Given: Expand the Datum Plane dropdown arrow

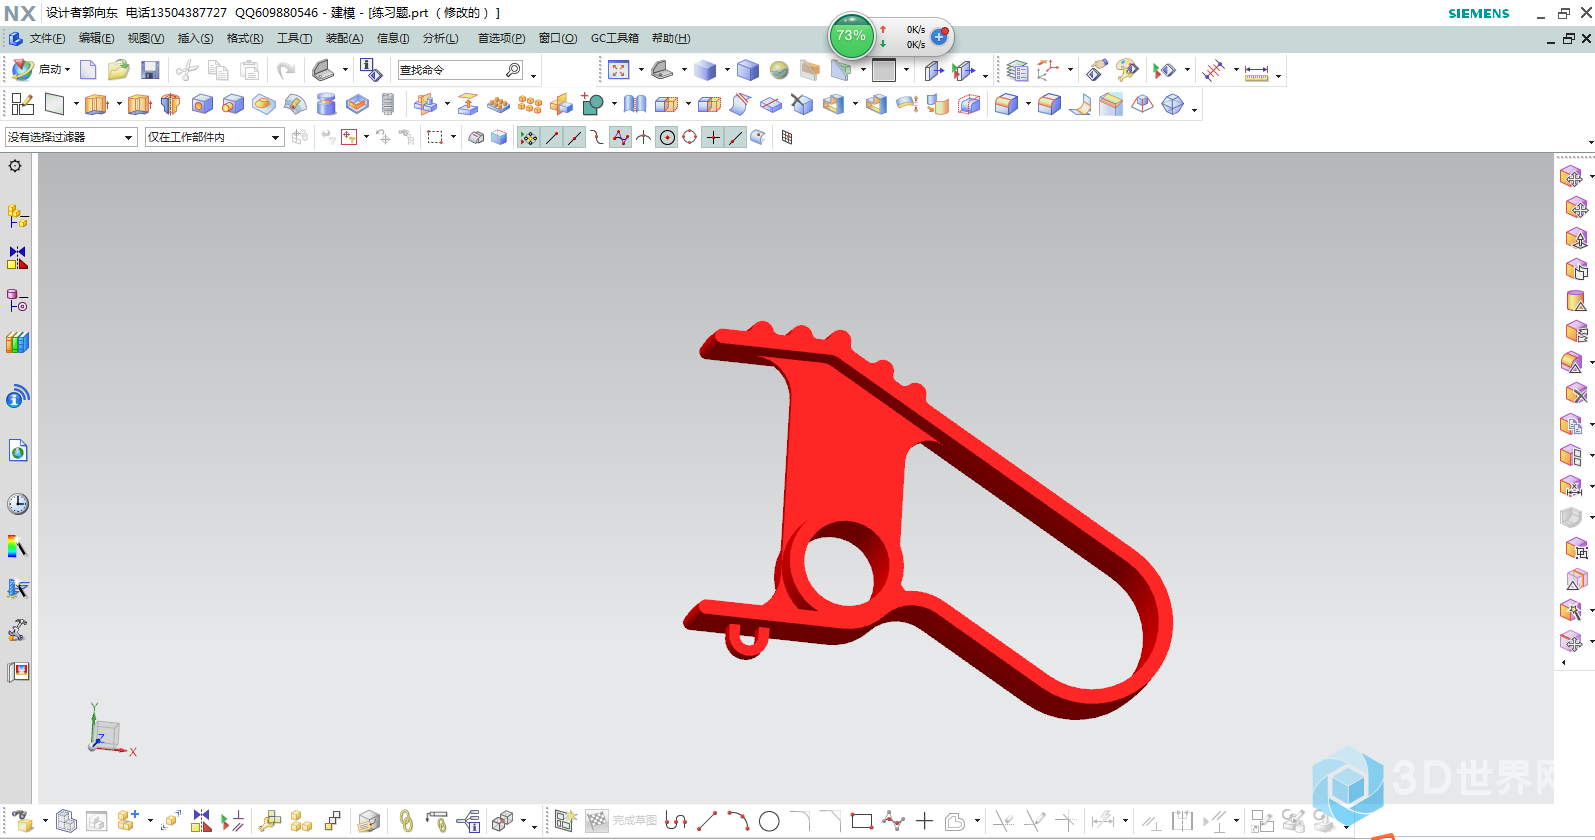Looking at the screenshot, I should coord(76,104).
